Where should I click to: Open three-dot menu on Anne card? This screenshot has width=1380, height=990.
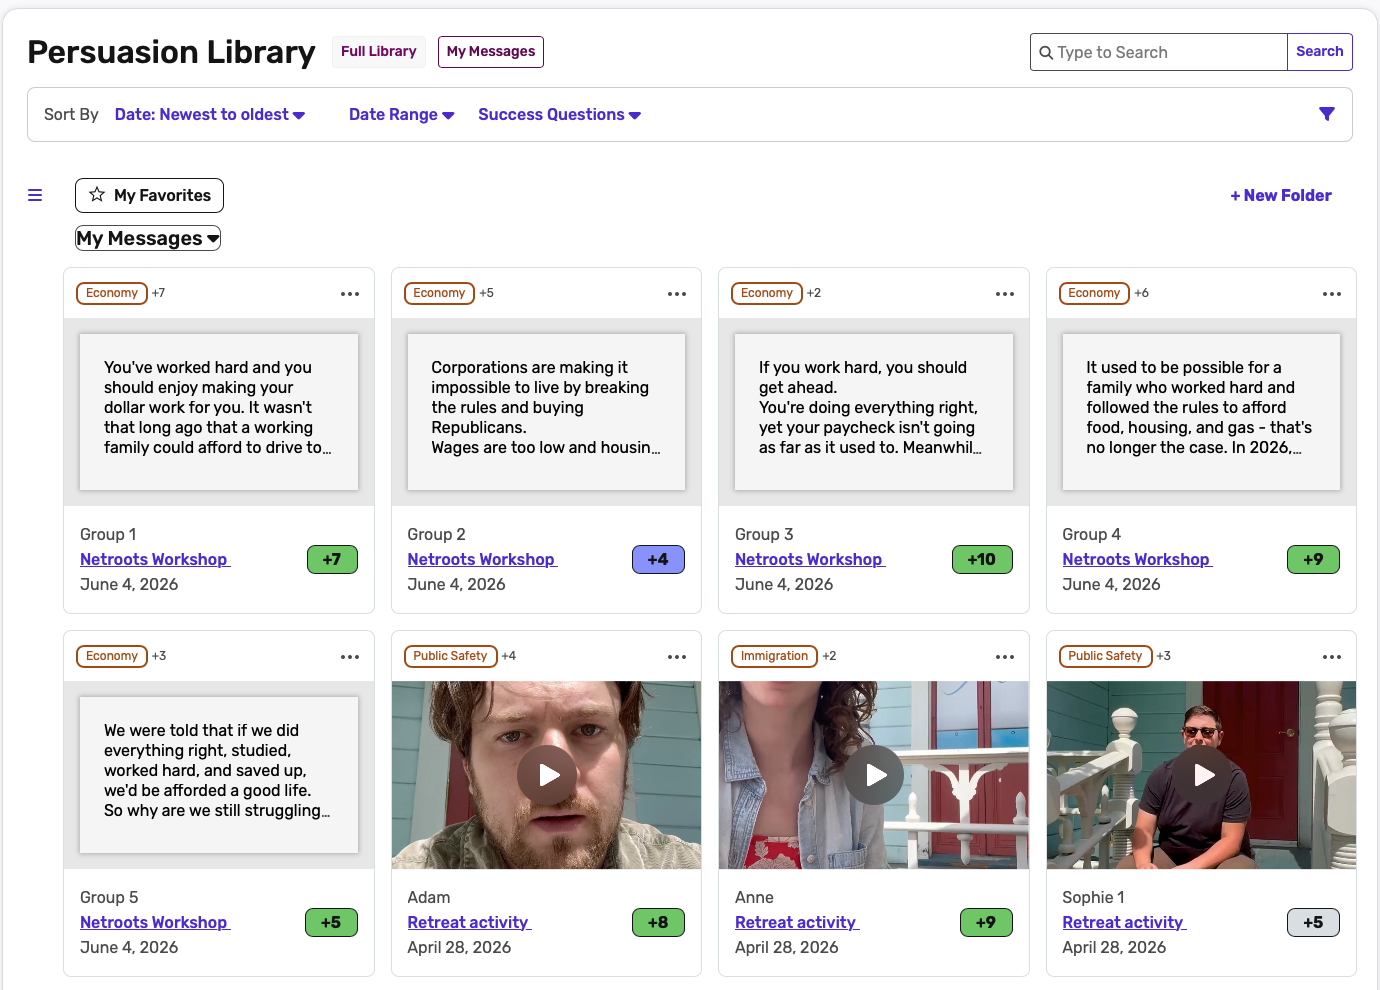[1005, 657]
